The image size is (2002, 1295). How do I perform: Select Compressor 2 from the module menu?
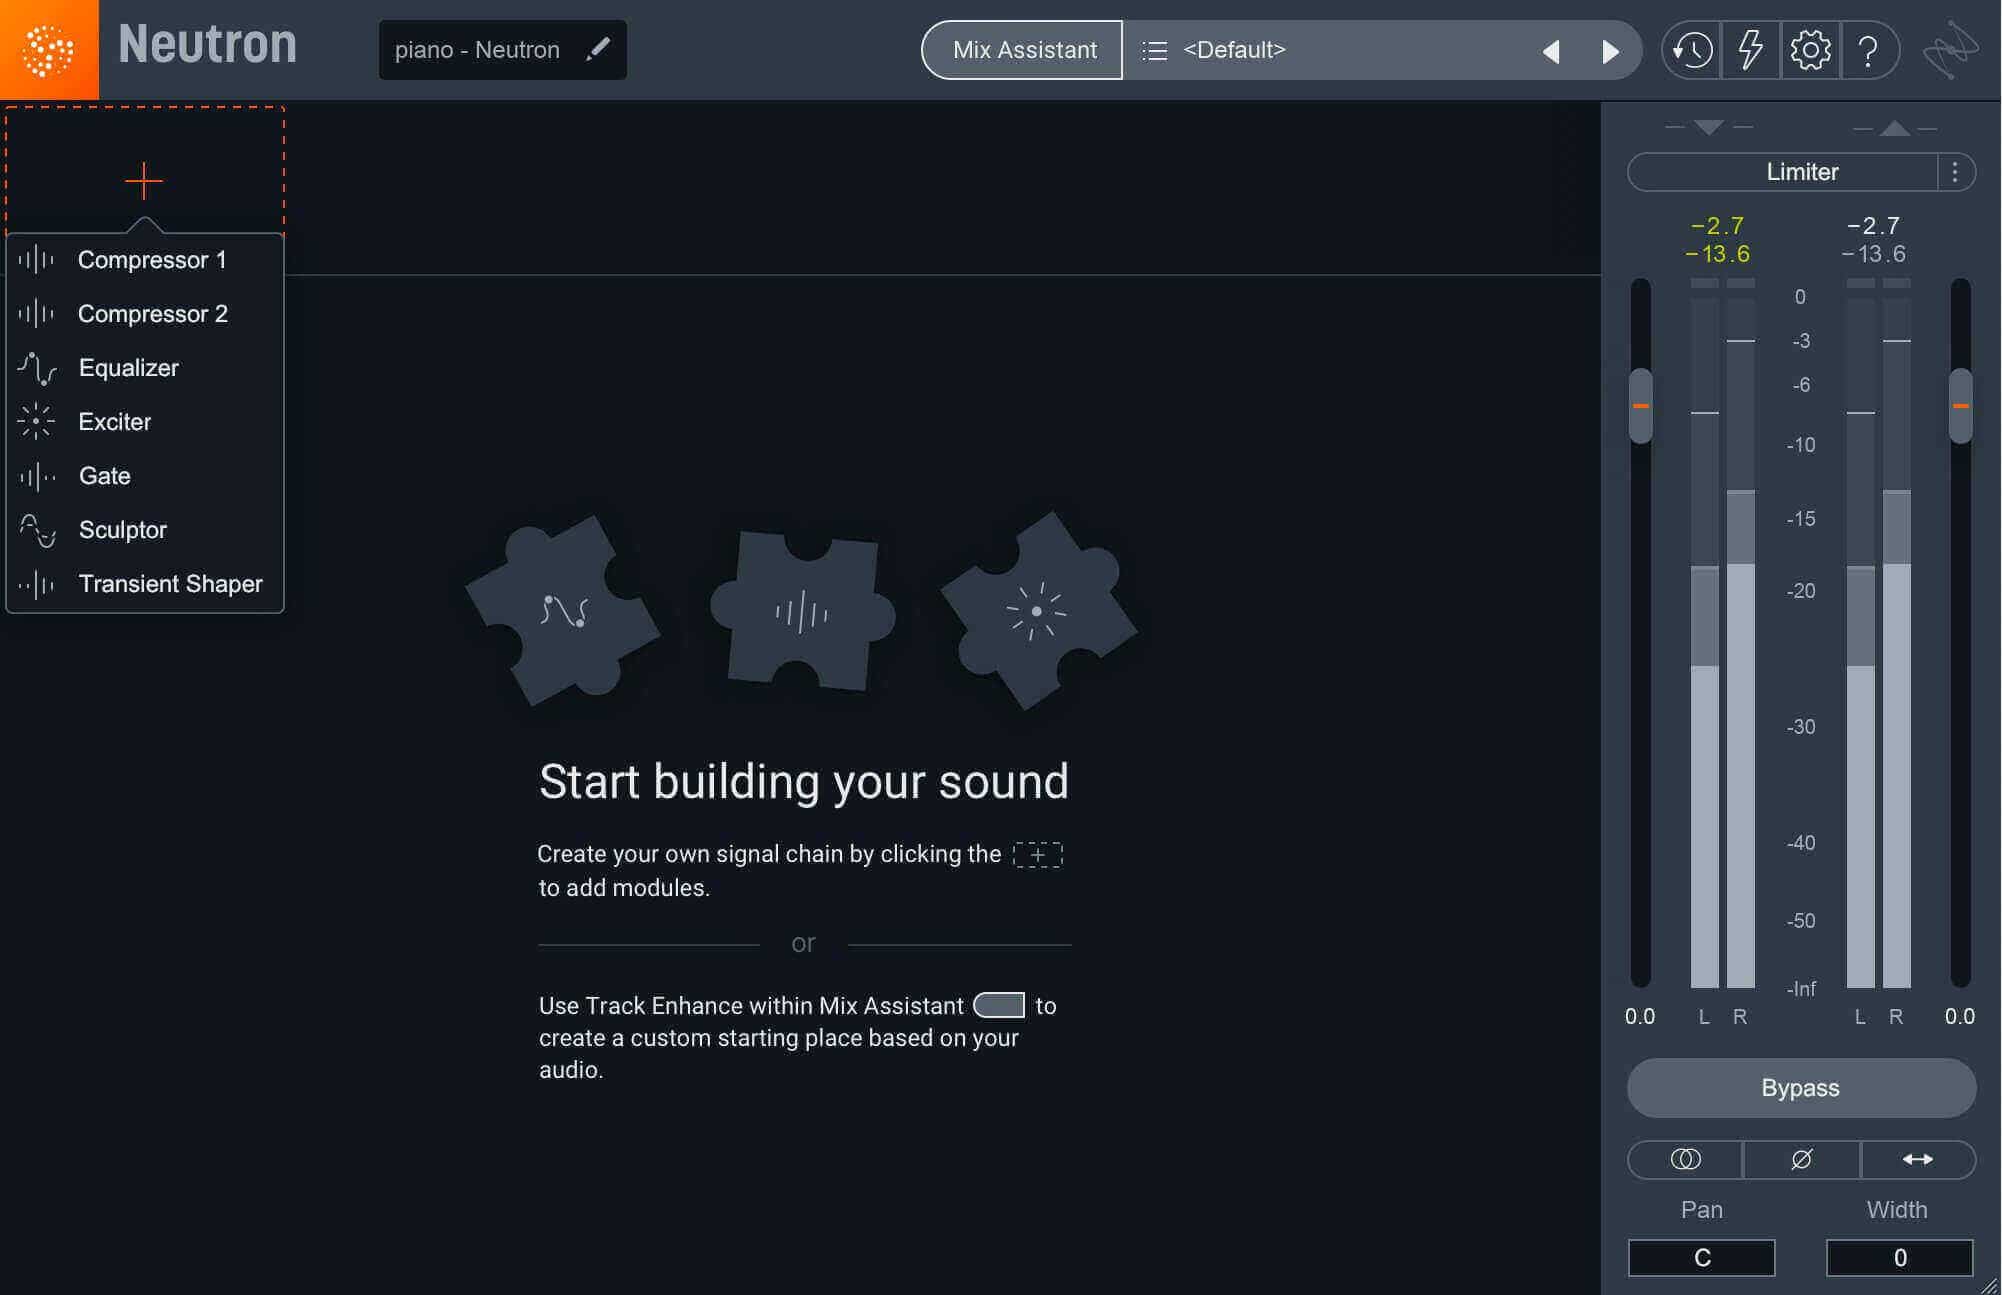[145, 314]
